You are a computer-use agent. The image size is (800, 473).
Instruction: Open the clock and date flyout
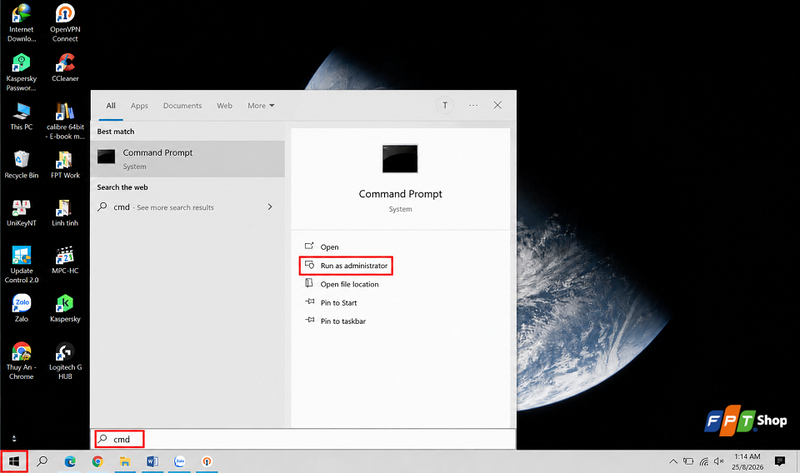tap(747, 461)
